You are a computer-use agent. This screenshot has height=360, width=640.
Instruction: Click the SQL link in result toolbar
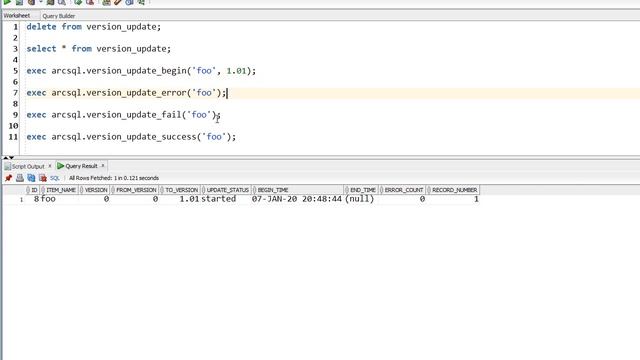click(x=55, y=178)
